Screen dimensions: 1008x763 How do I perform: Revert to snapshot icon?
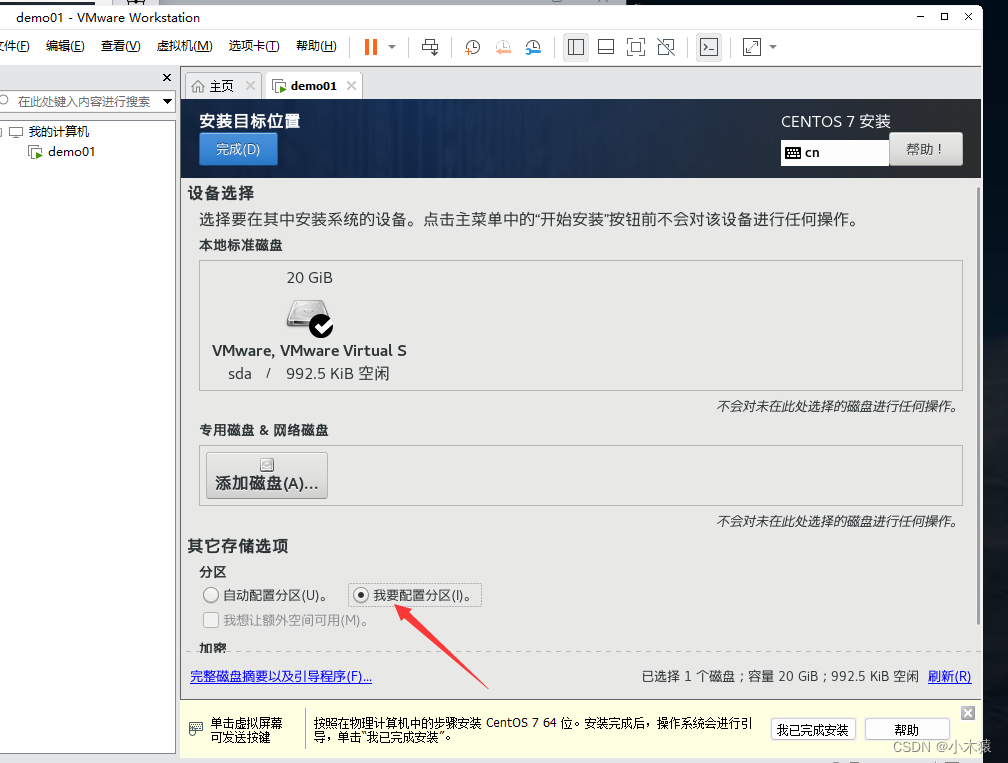point(503,47)
